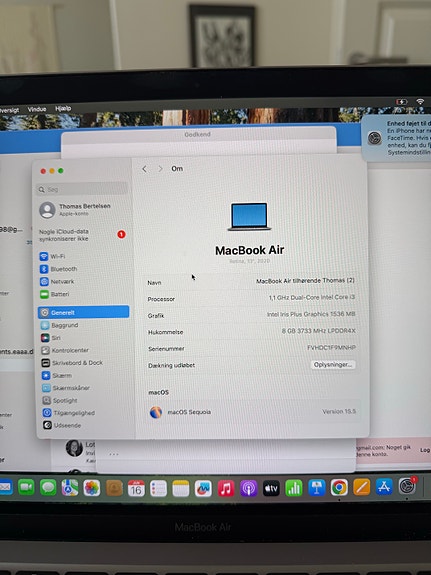Viewport: 431px width, 575px height.
Task: Go back with the left chevron
Action: [145, 169]
